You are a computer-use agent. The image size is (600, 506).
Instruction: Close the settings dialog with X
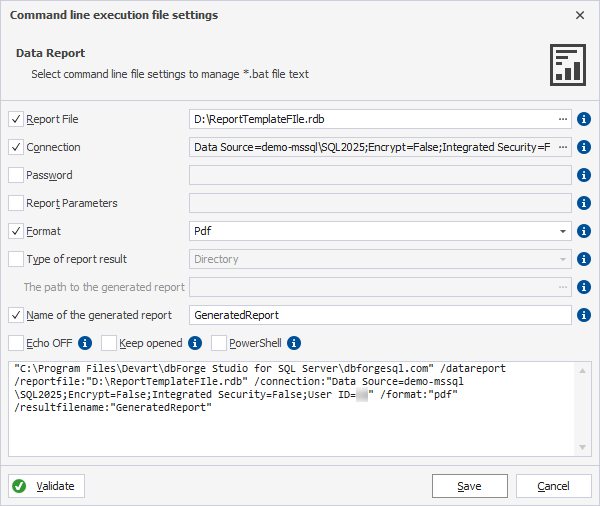(x=580, y=15)
